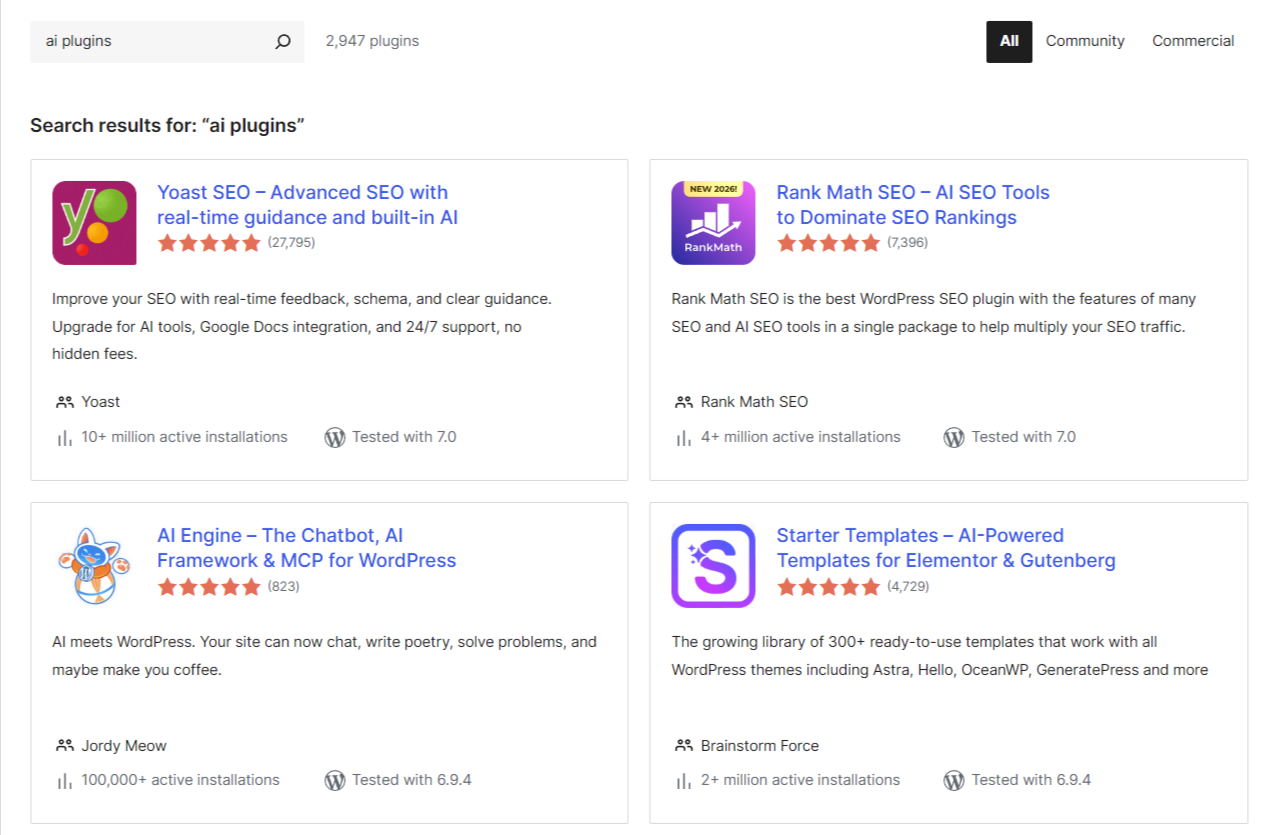Click the Jordy Meow author name

pyautogui.click(x=124, y=745)
